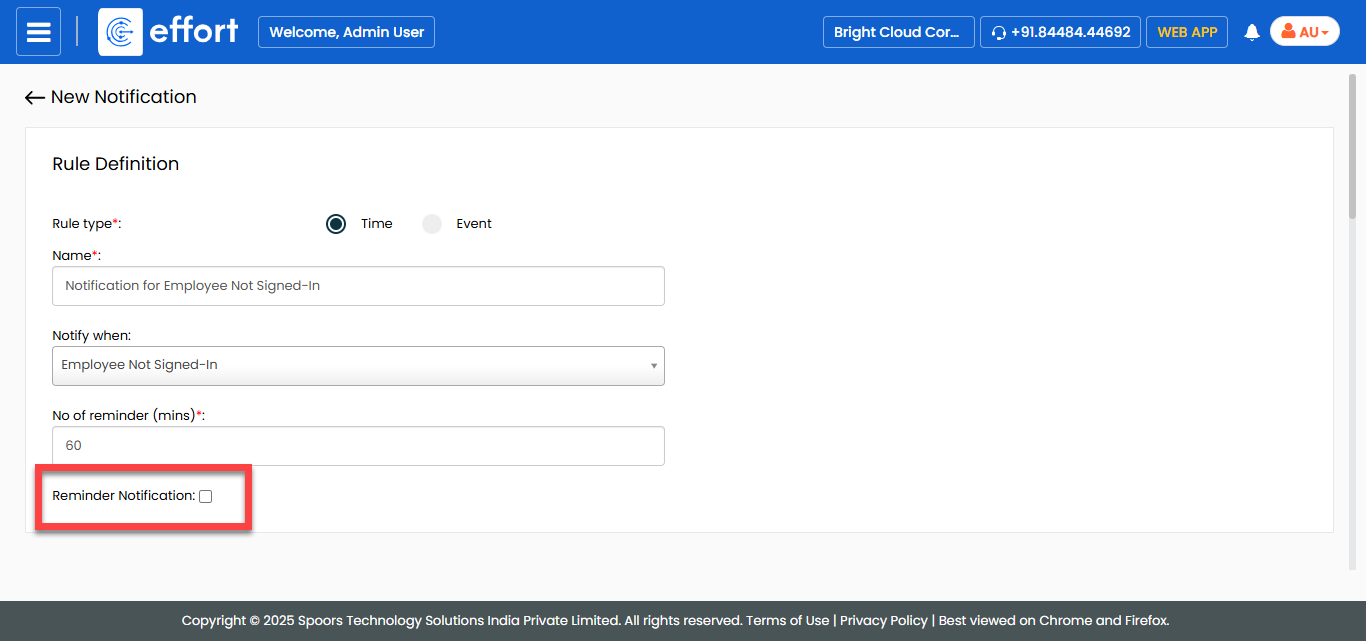This screenshot has width=1366, height=641.
Task: Click the Welcome, Admin User button
Action: point(346,32)
